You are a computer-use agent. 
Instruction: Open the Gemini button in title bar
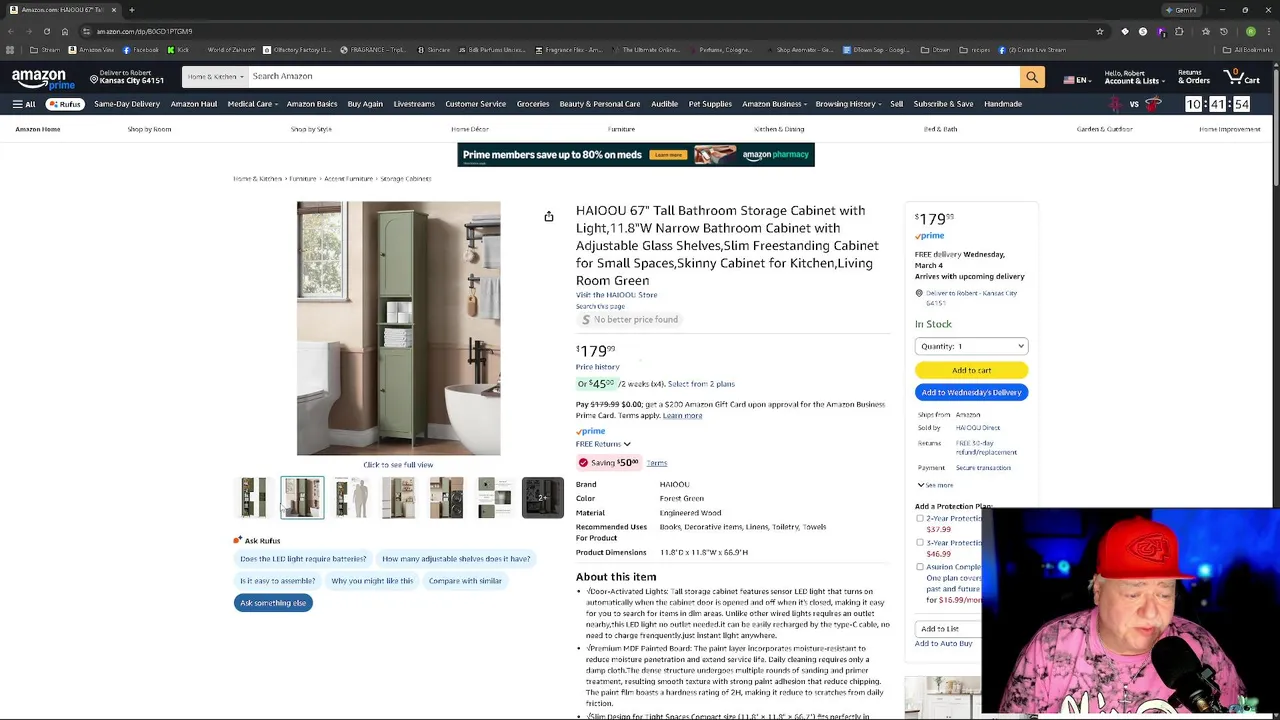click(1182, 10)
